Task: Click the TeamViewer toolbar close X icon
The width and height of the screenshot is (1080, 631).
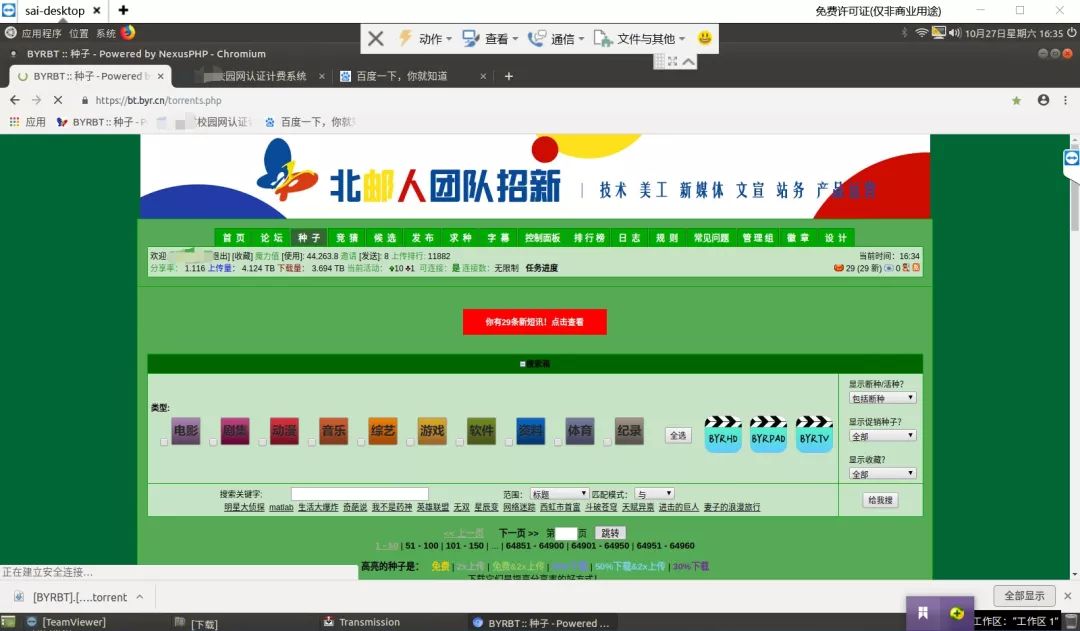Action: pyautogui.click(x=375, y=39)
